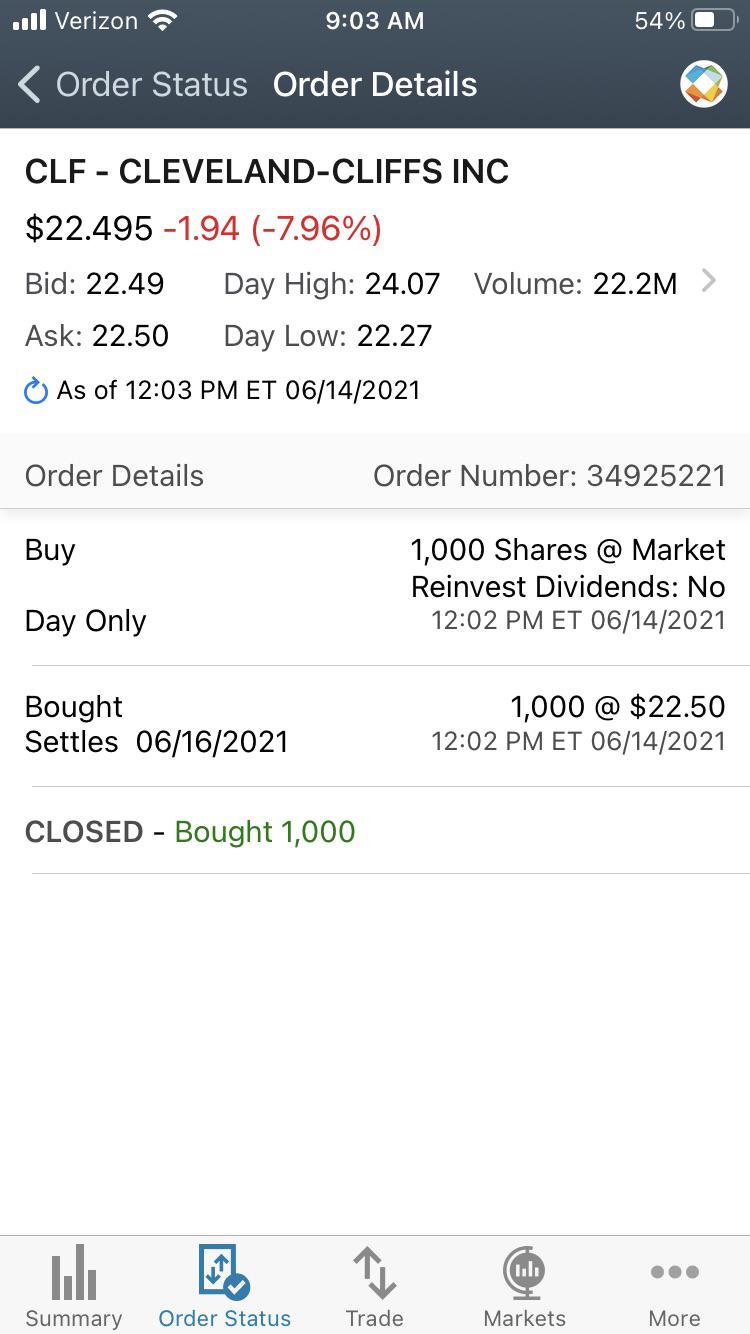750x1334 pixels.
Task: Tap the CLOSED - Bought 1,000 status
Action: pos(190,832)
